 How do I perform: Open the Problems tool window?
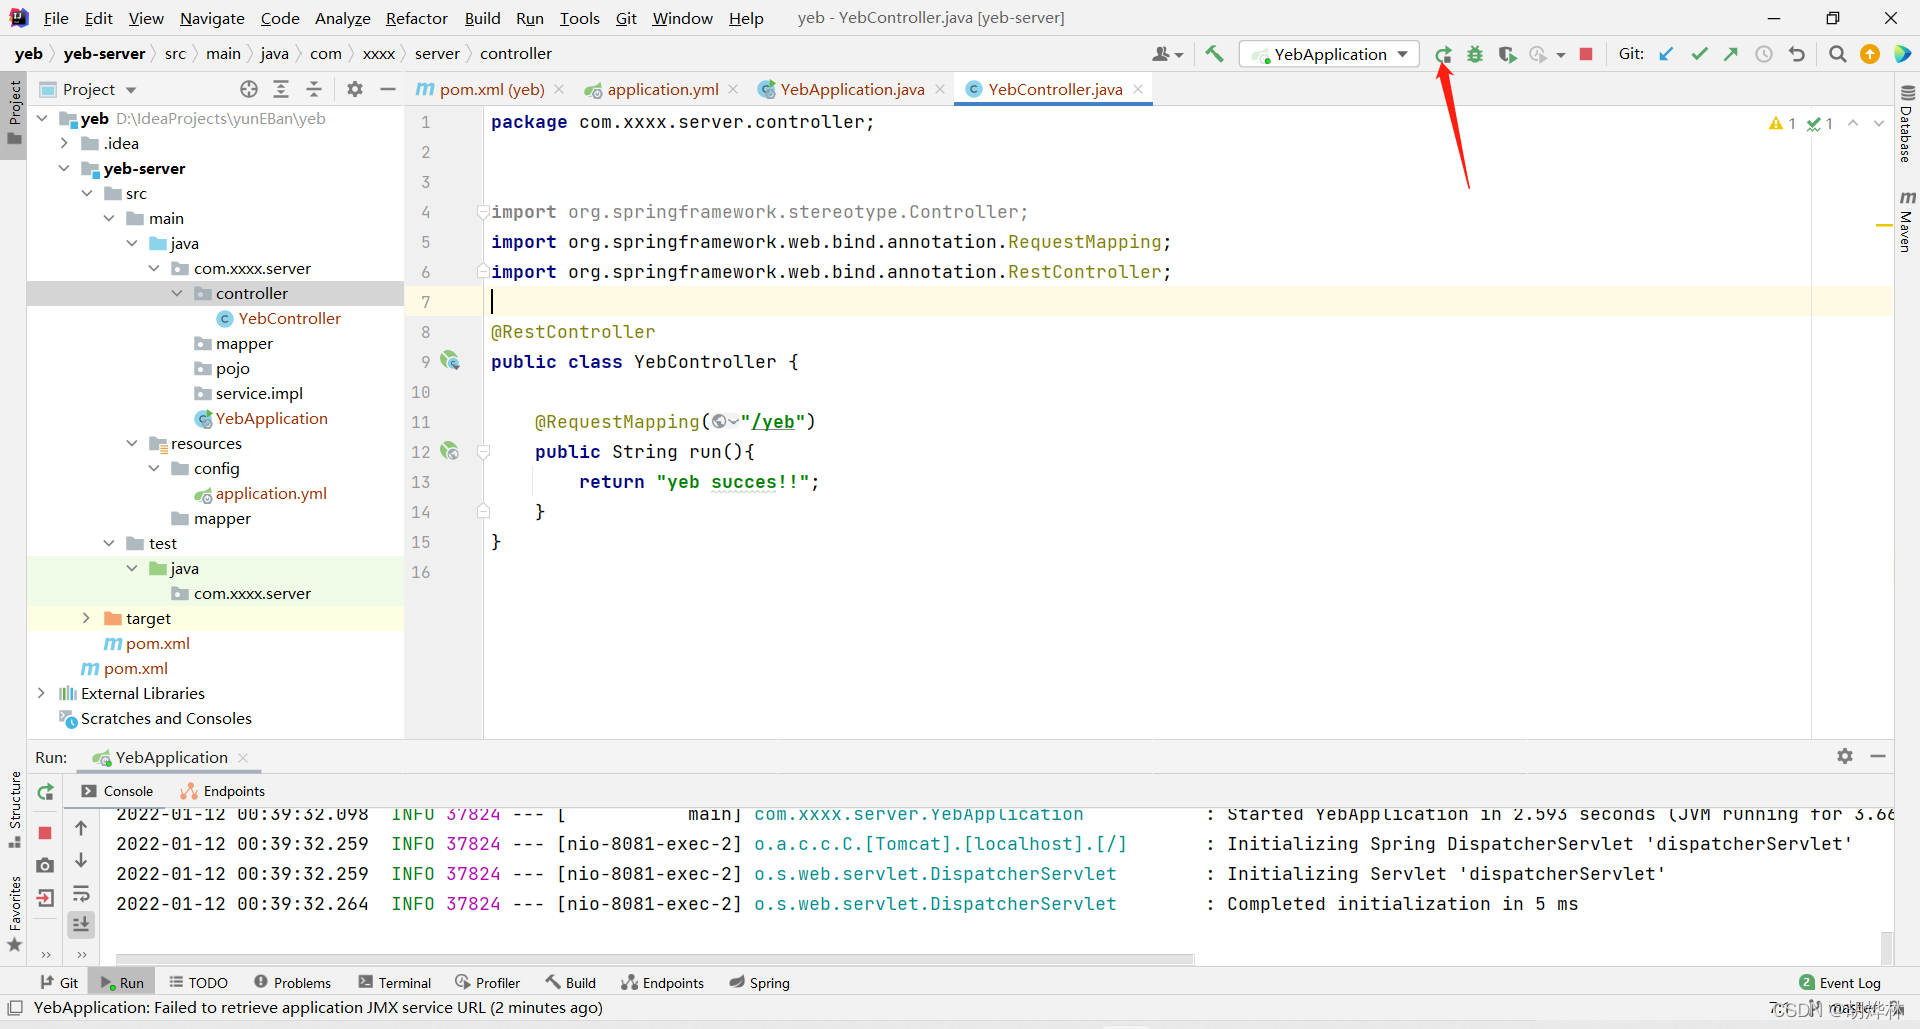[292, 982]
